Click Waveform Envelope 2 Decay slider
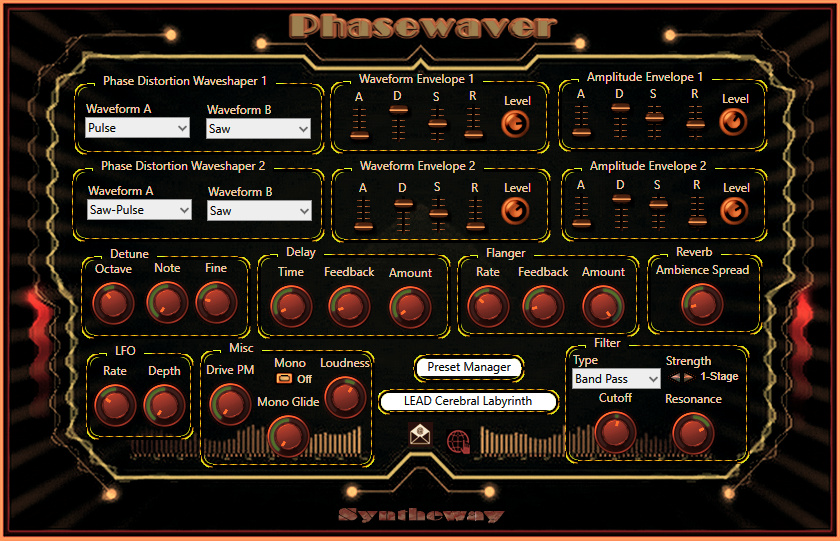Image resolution: width=840 pixels, height=541 pixels. (x=403, y=215)
